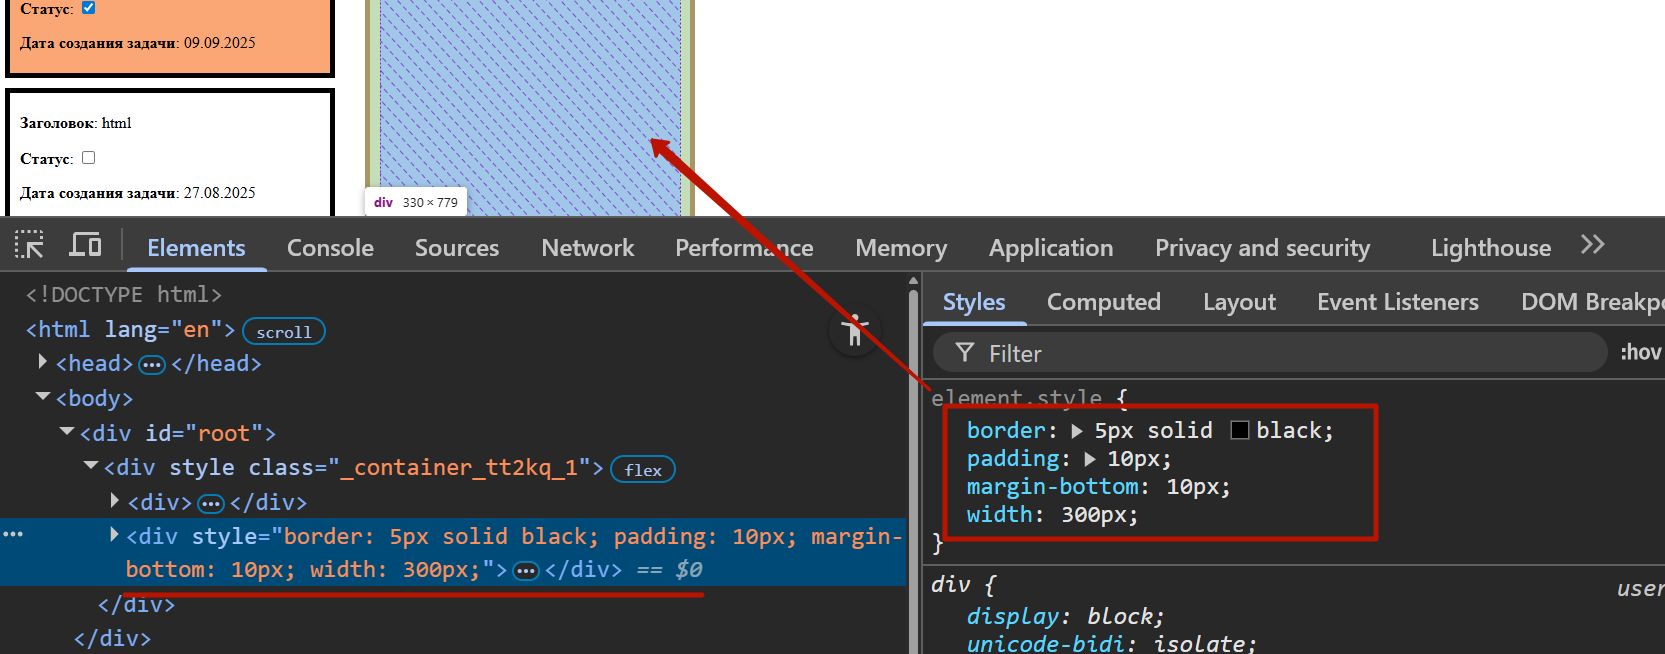Expand border shorthand property triangle
This screenshot has height=654, width=1665.
[x=1077, y=431]
